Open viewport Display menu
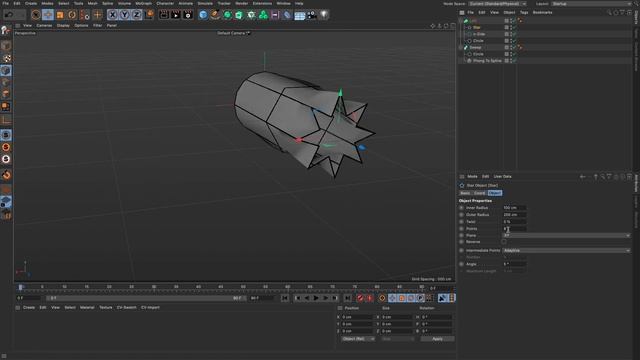Screen dimensions: 640x360 pos(63,25)
